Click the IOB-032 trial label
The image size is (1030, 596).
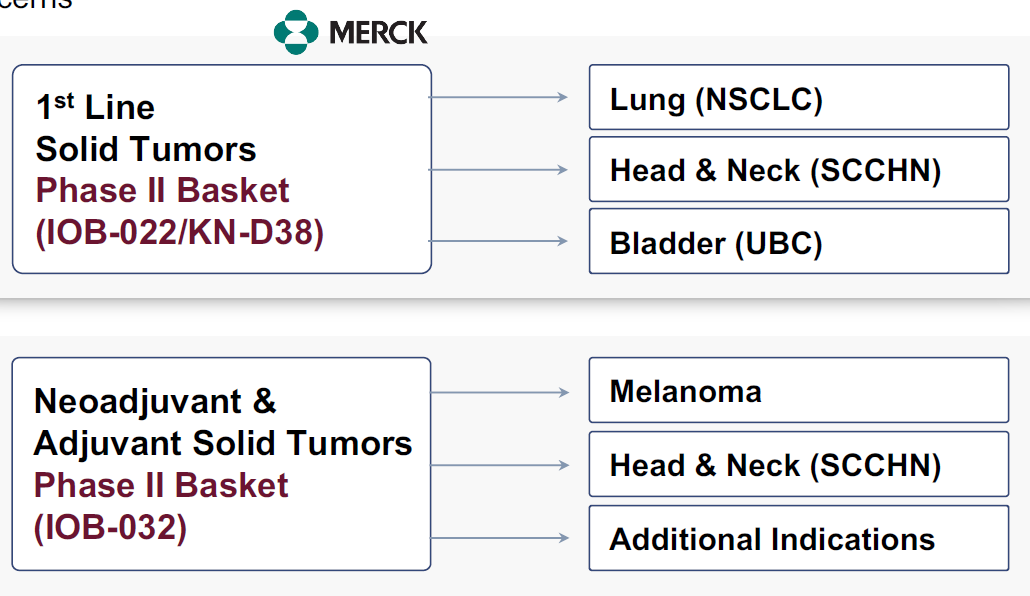110,527
